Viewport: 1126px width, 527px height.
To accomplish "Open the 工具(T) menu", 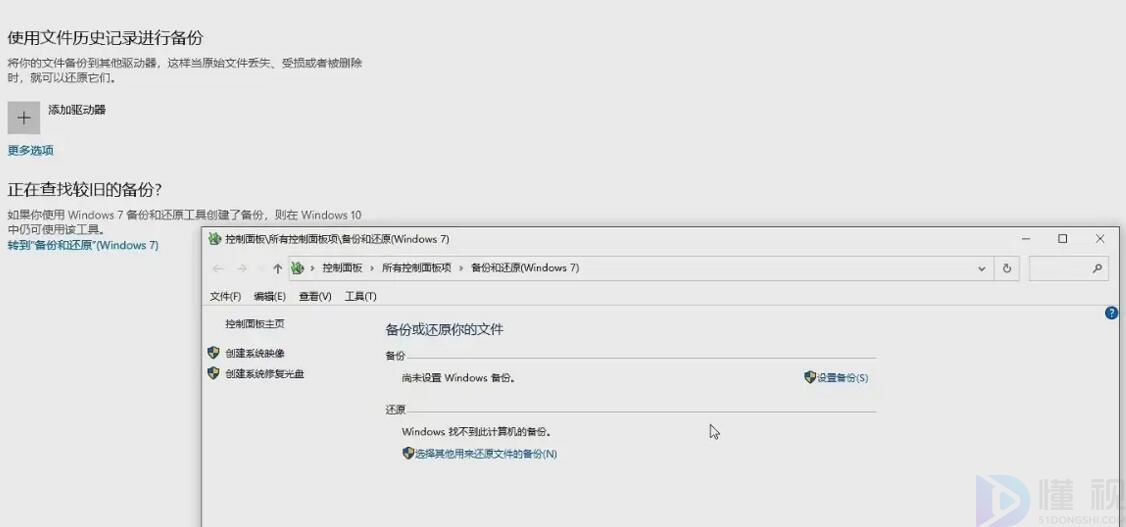I will (360, 297).
